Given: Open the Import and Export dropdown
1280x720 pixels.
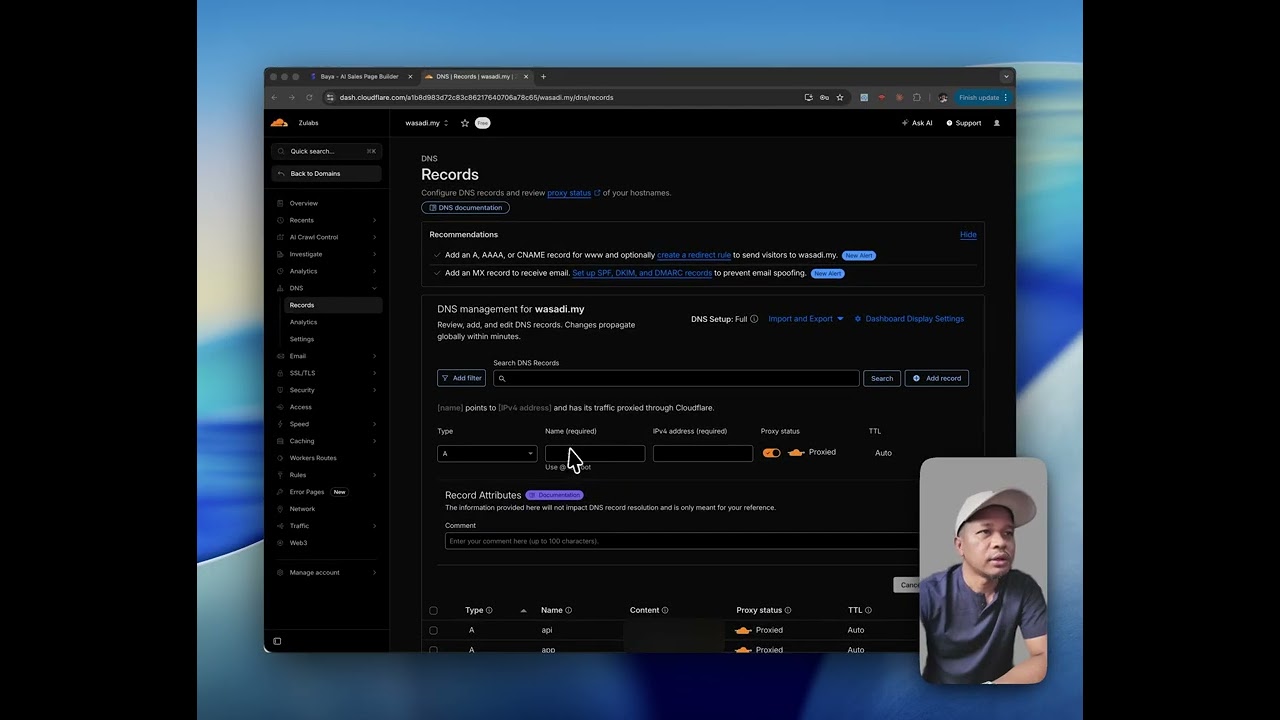Looking at the screenshot, I should click(806, 319).
